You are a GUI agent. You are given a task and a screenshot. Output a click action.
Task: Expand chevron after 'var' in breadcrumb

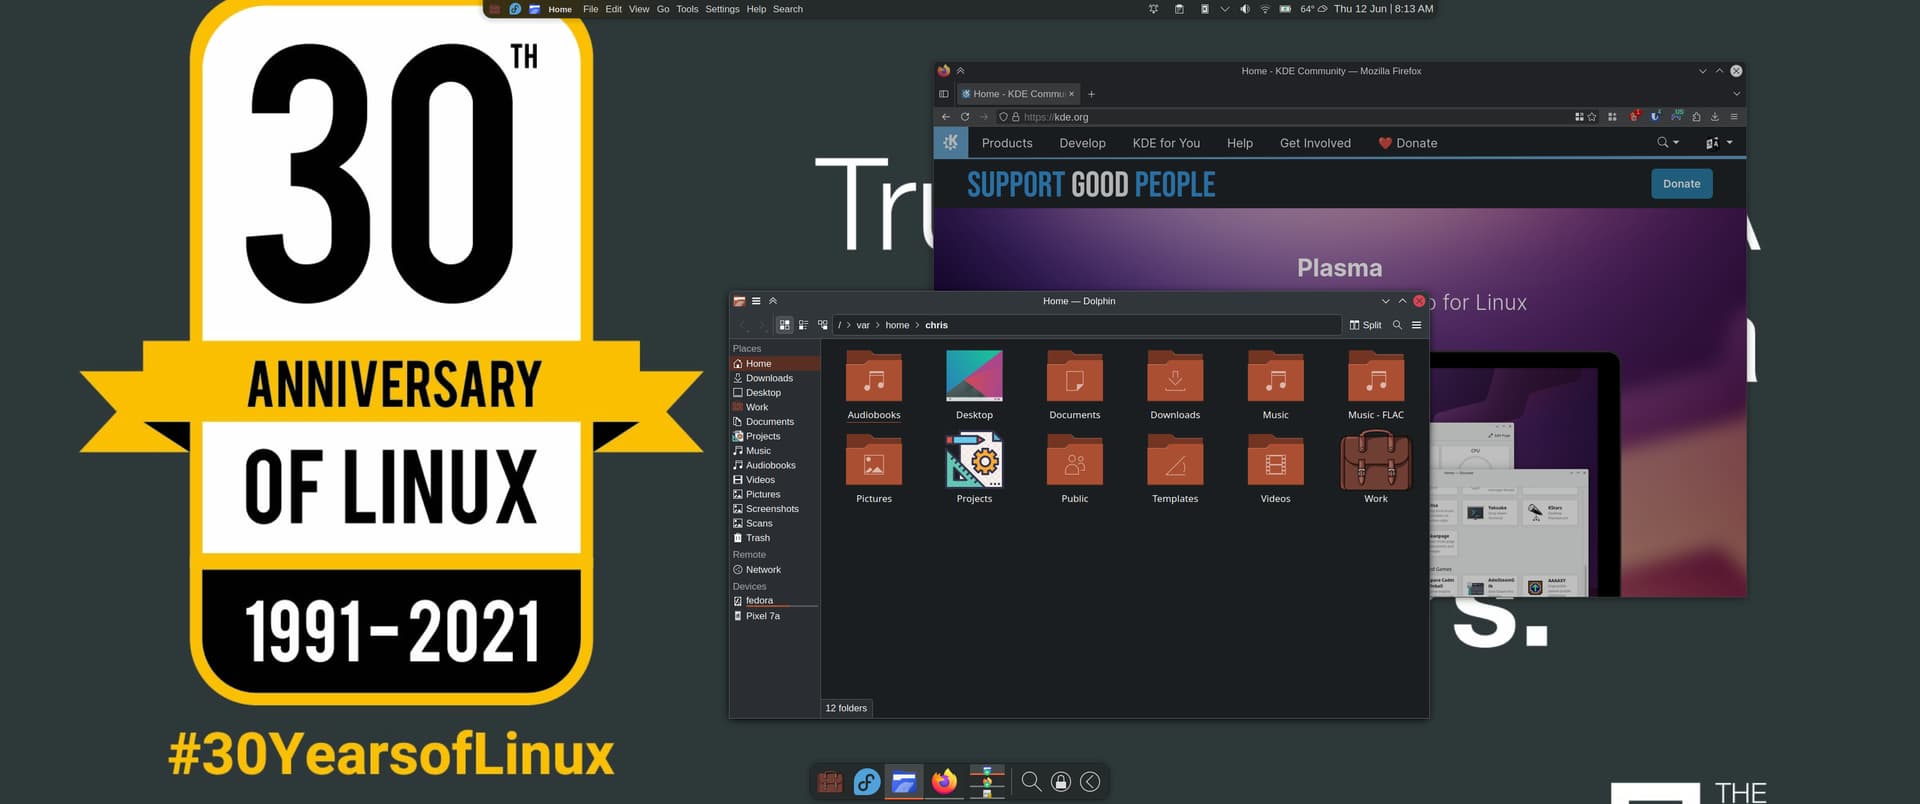coord(878,325)
